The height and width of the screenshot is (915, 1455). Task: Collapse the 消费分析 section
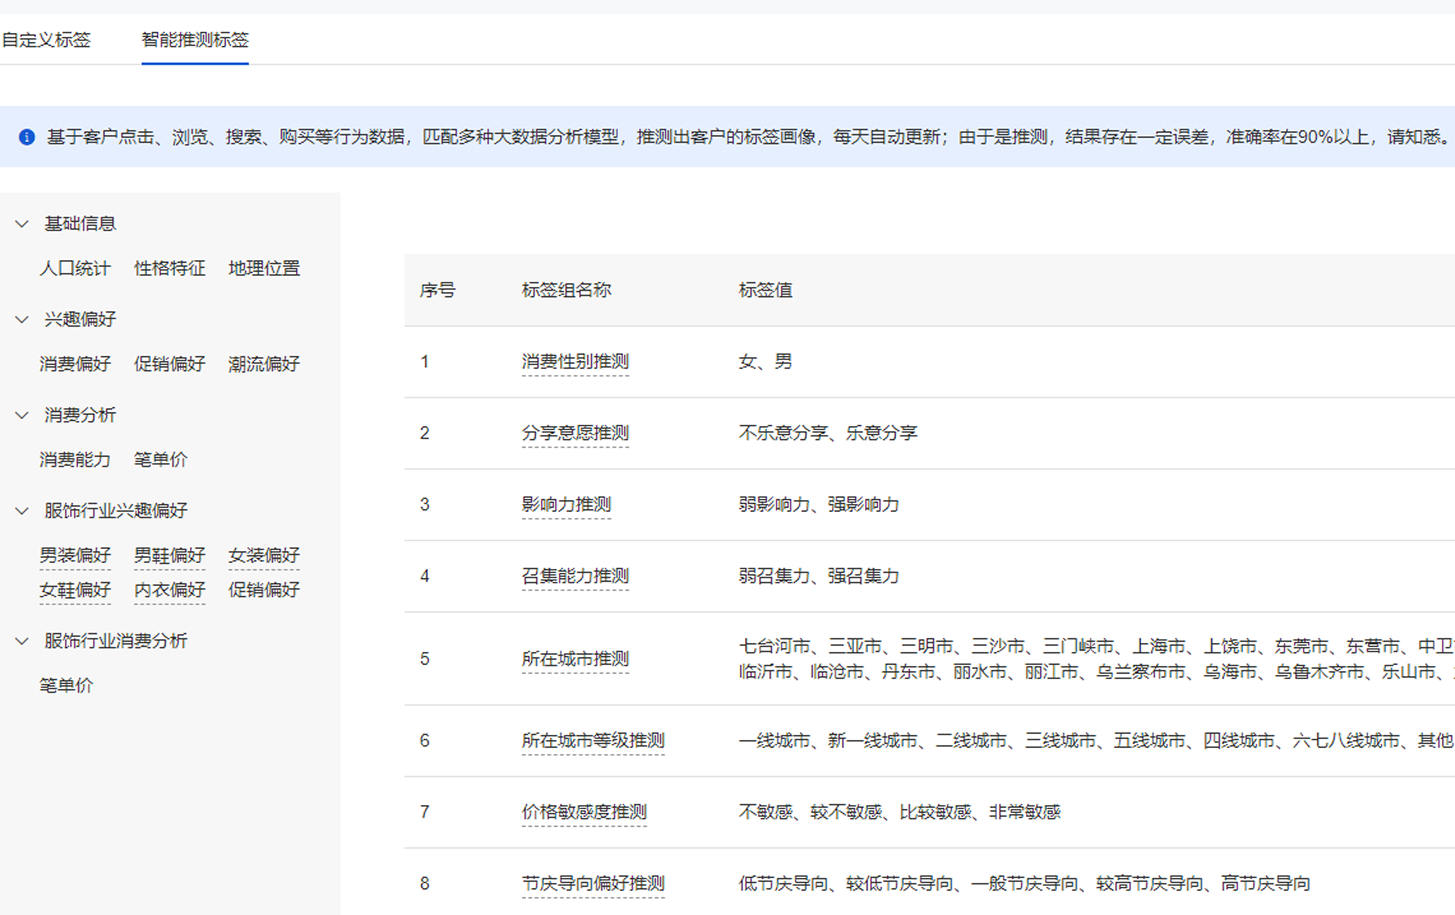point(22,414)
